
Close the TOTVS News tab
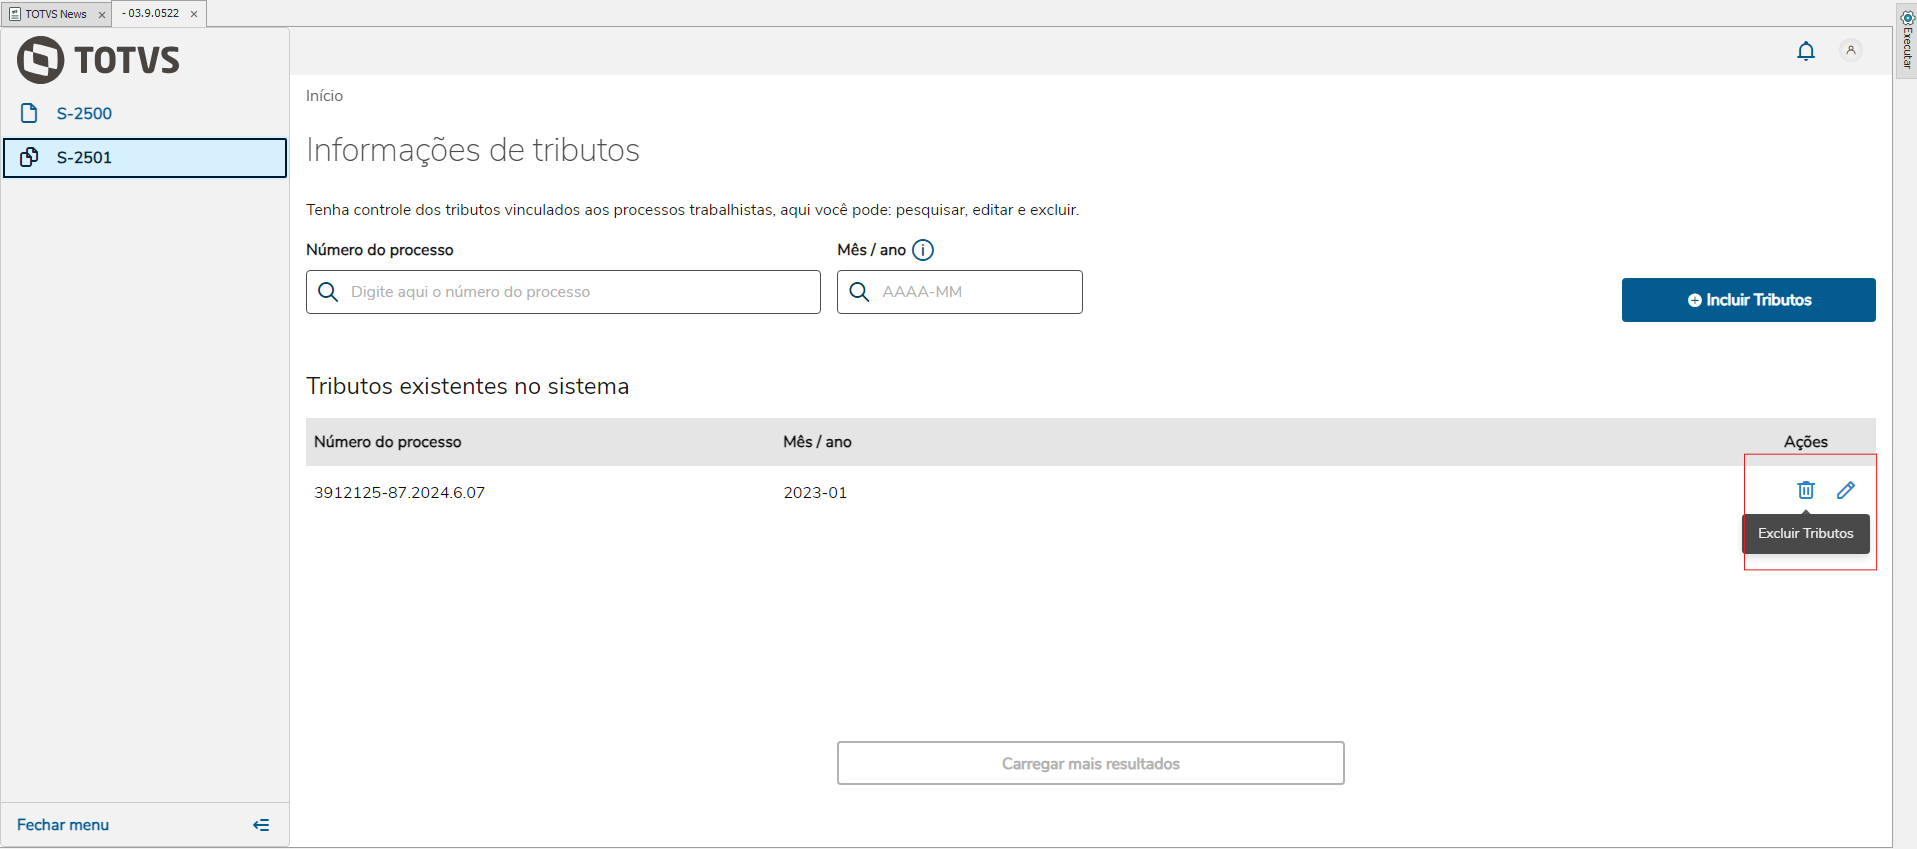click(x=102, y=15)
